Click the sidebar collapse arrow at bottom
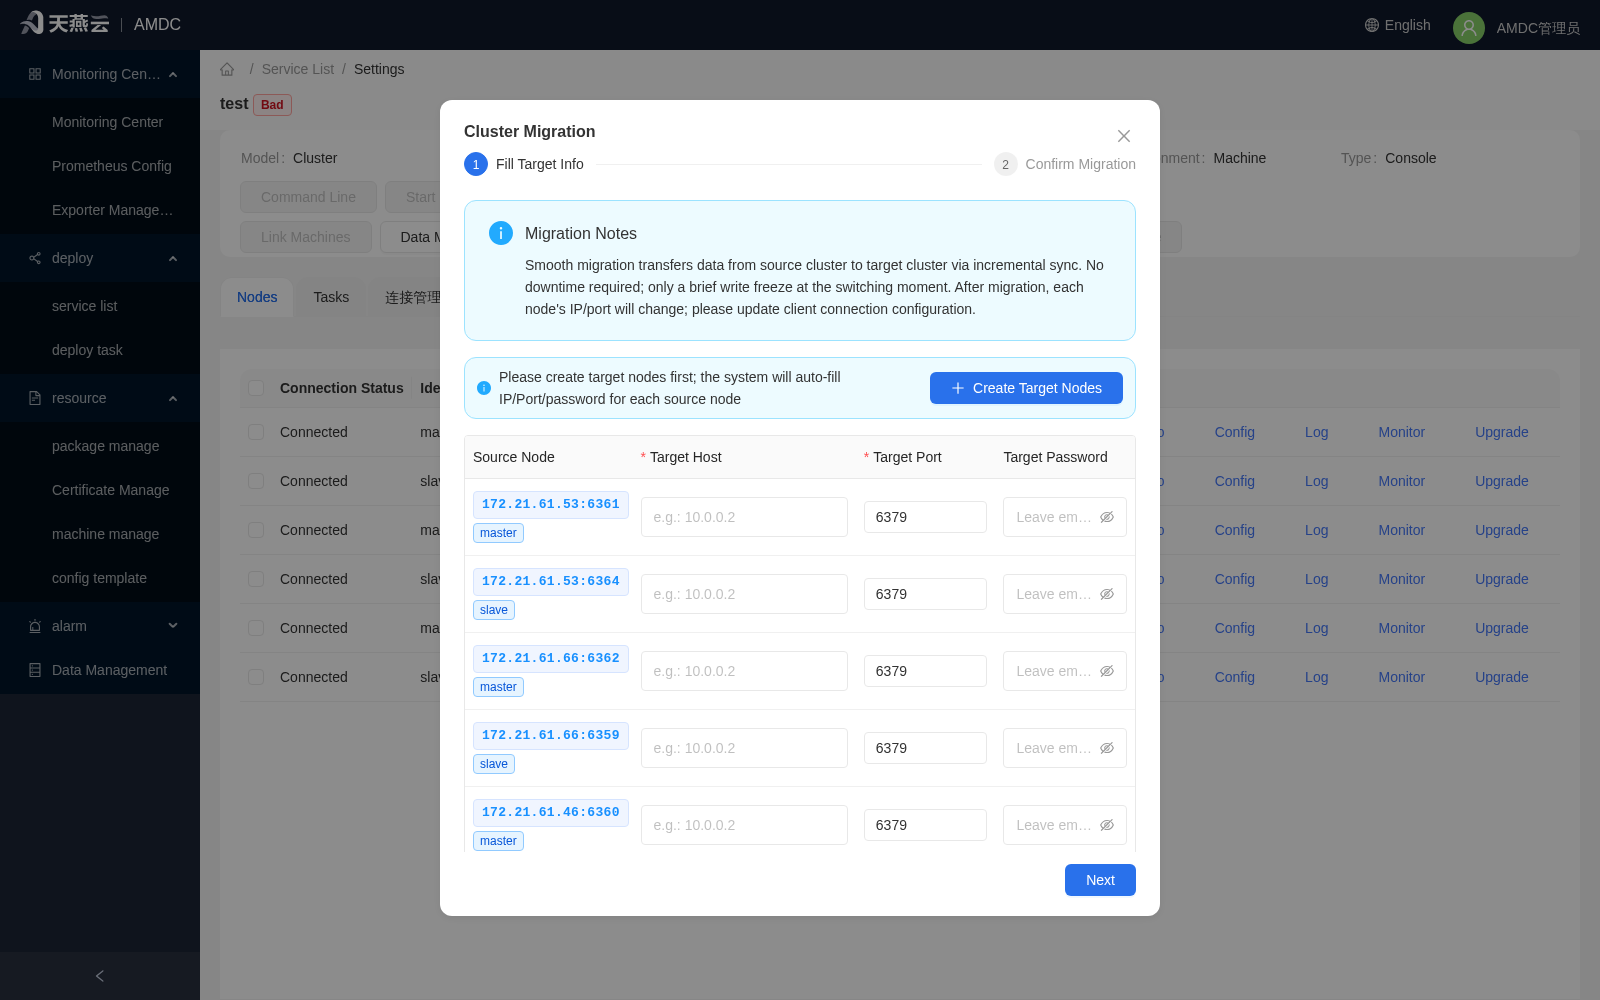The height and width of the screenshot is (1000, 1600). point(100,976)
